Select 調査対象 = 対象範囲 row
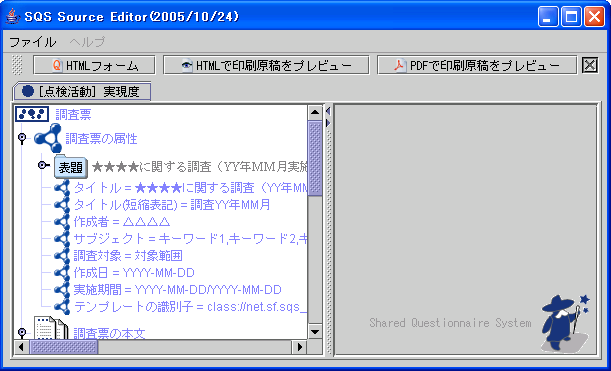The width and height of the screenshot is (611, 371). (128, 256)
